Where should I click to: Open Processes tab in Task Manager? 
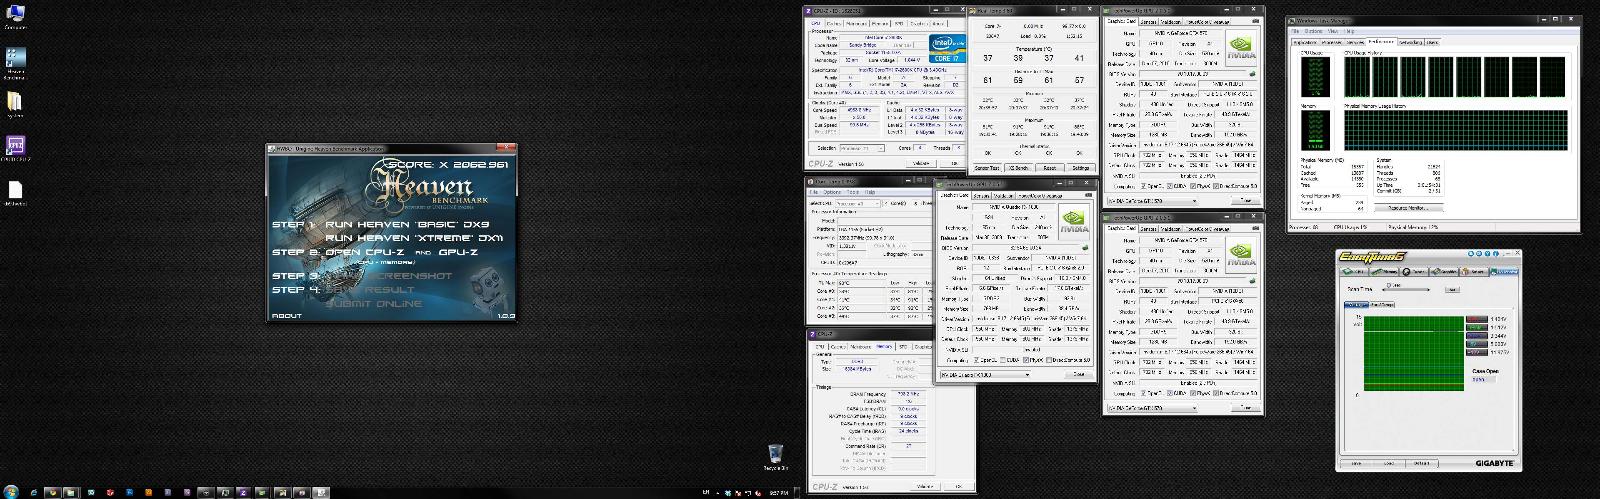pos(1331,43)
